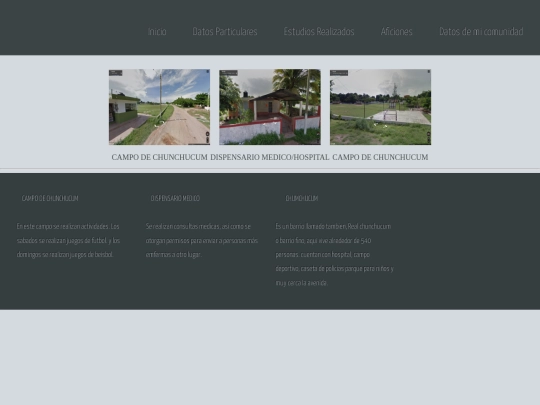Open the sports field photo with concrete court
Viewport: 540px width, 405px height.
click(381, 107)
